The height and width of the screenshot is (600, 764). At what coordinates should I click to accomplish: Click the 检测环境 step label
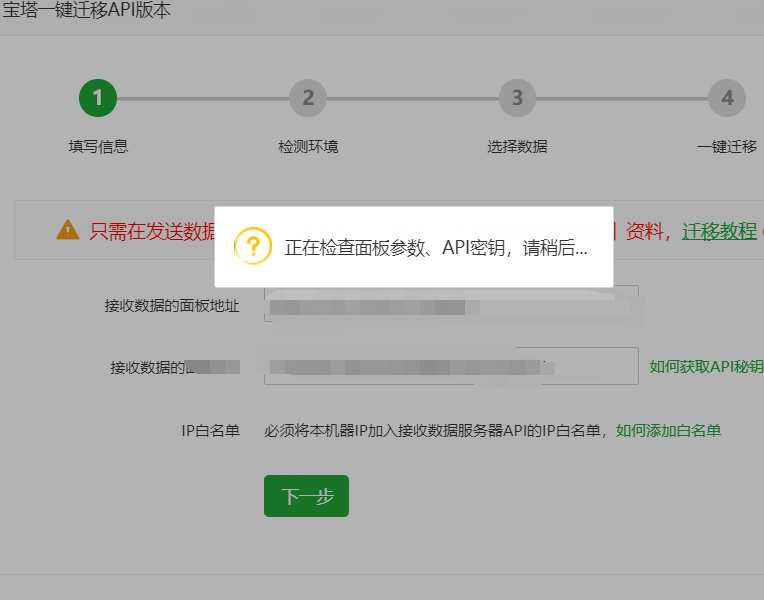pyautogui.click(x=308, y=146)
